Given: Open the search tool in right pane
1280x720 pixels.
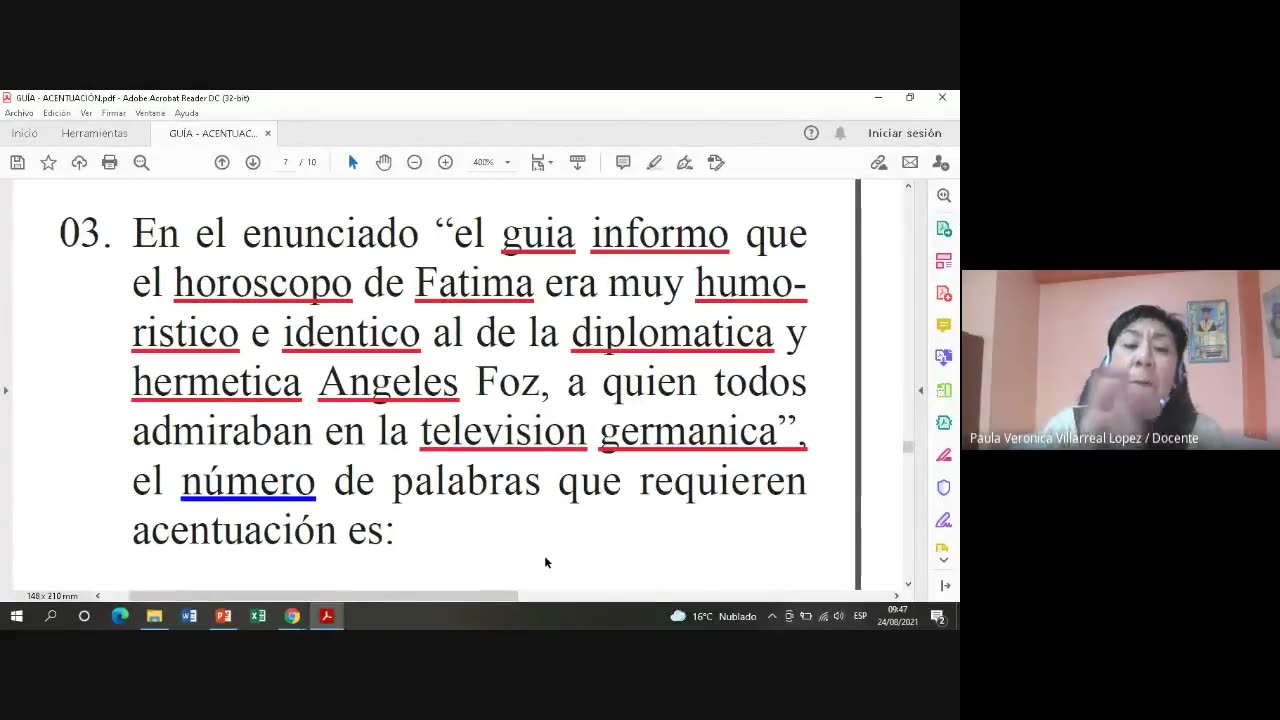Looking at the screenshot, I should (x=943, y=196).
